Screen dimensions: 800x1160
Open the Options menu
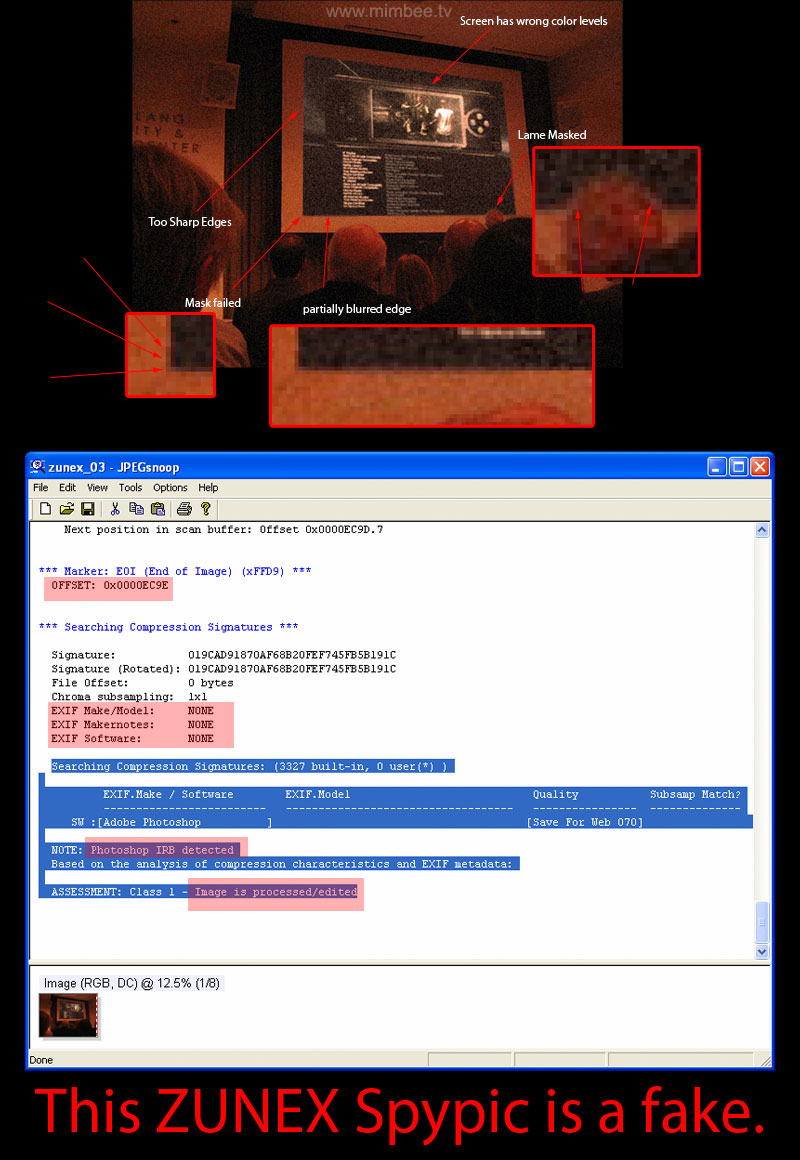(x=170, y=488)
